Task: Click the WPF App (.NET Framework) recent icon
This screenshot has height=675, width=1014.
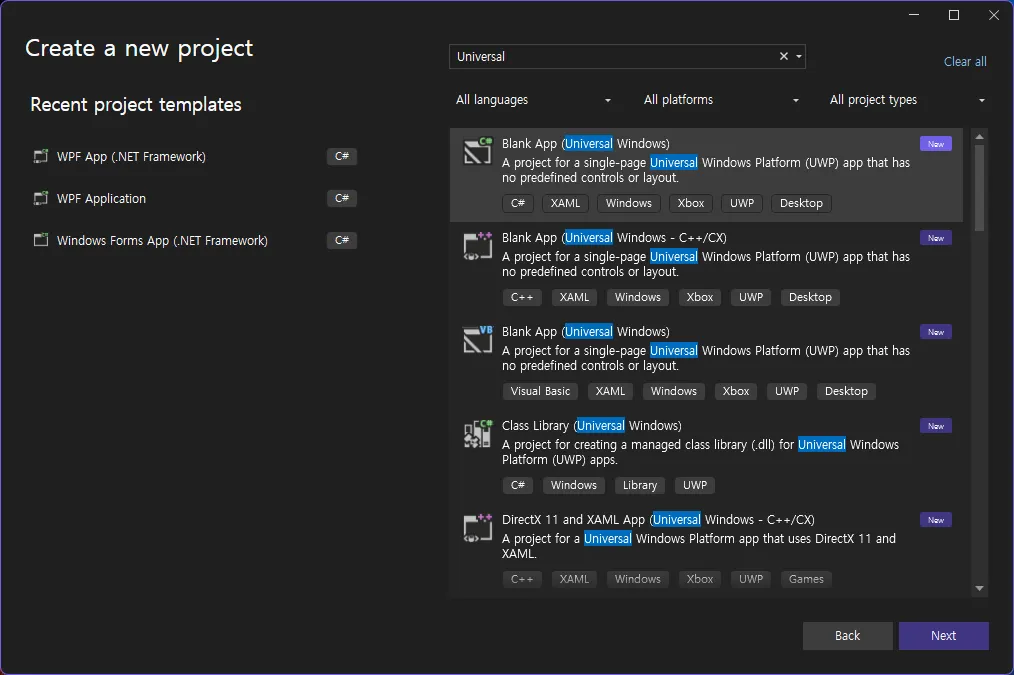Action: [x=41, y=157]
